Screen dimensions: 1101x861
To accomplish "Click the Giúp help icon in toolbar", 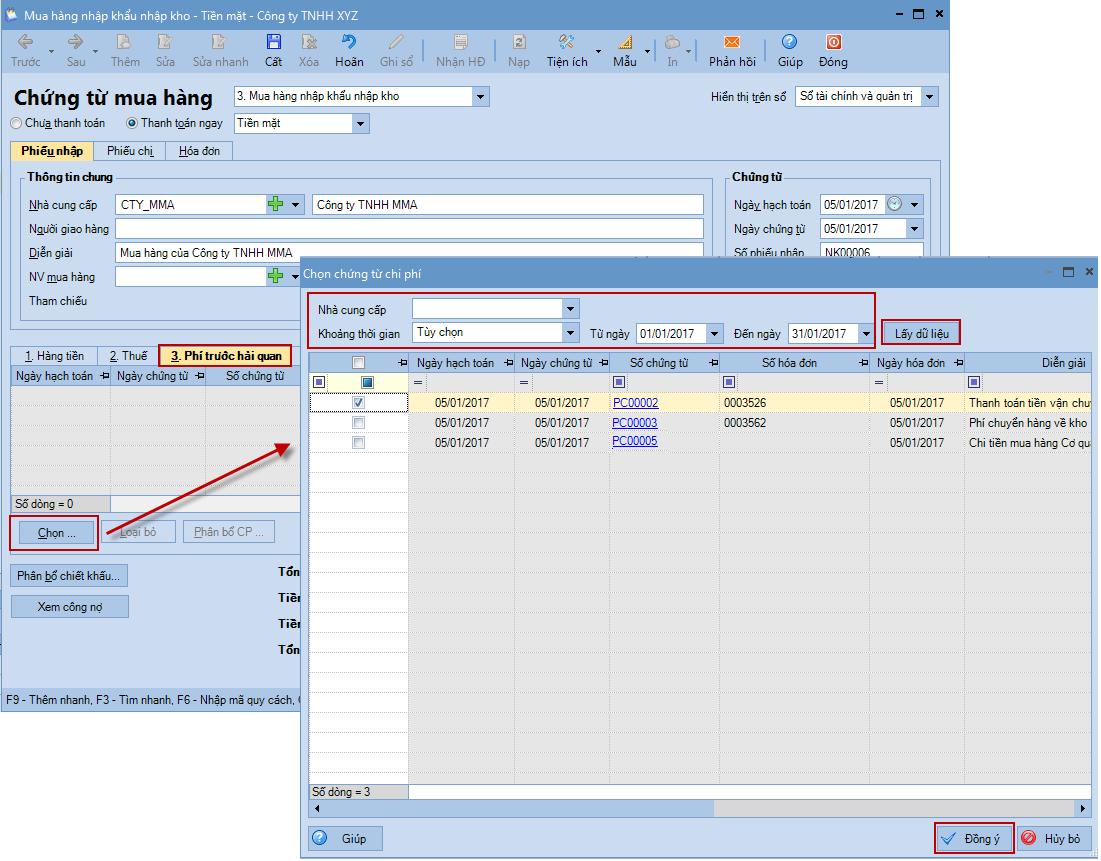I will [790, 42].
